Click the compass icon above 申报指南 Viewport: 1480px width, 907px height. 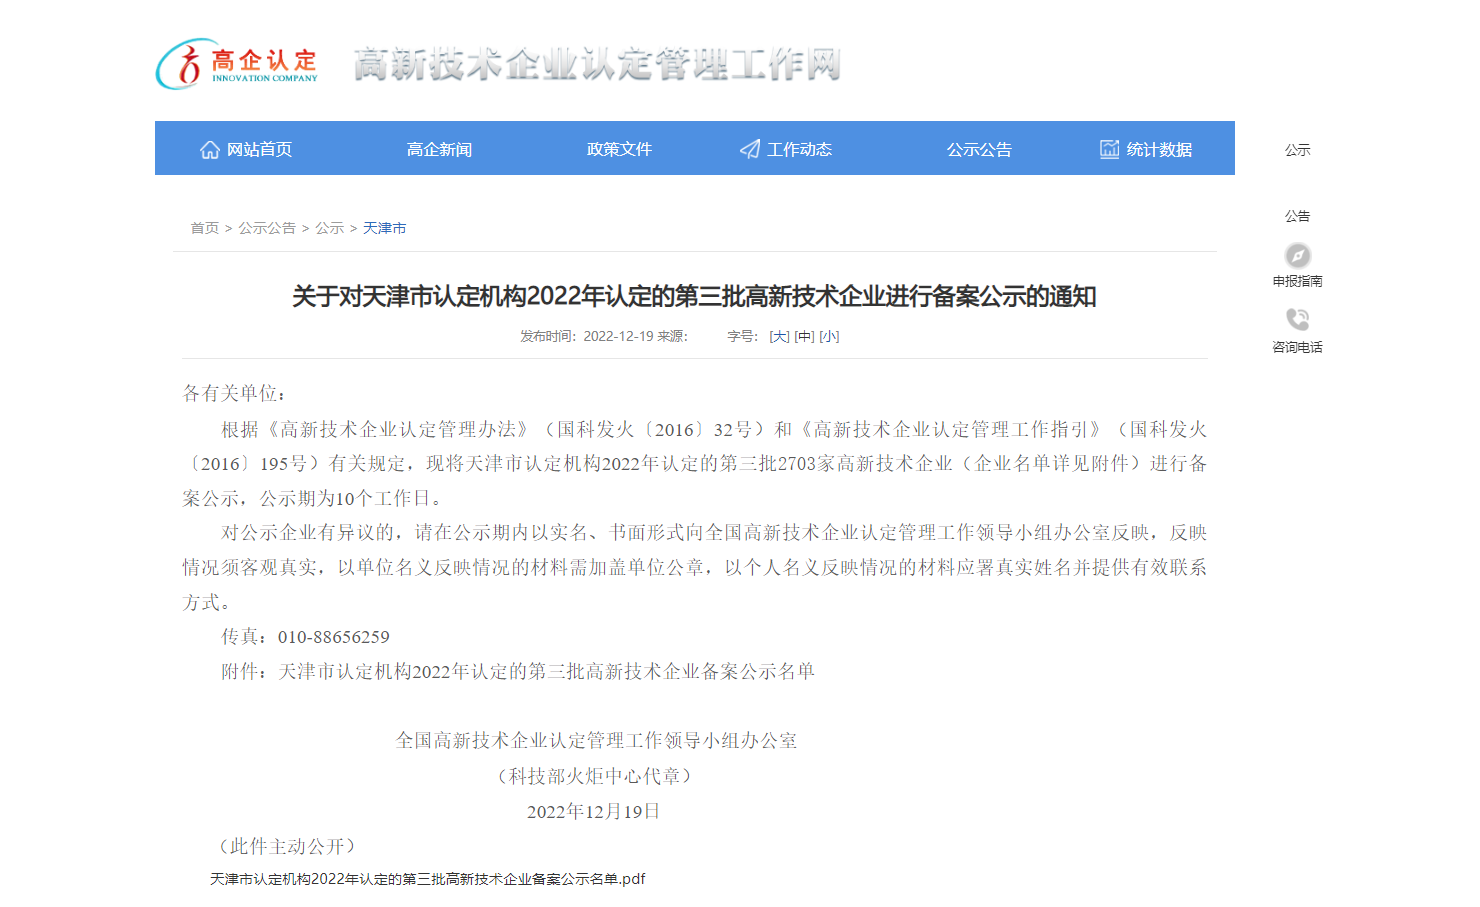click(1298, 255)
